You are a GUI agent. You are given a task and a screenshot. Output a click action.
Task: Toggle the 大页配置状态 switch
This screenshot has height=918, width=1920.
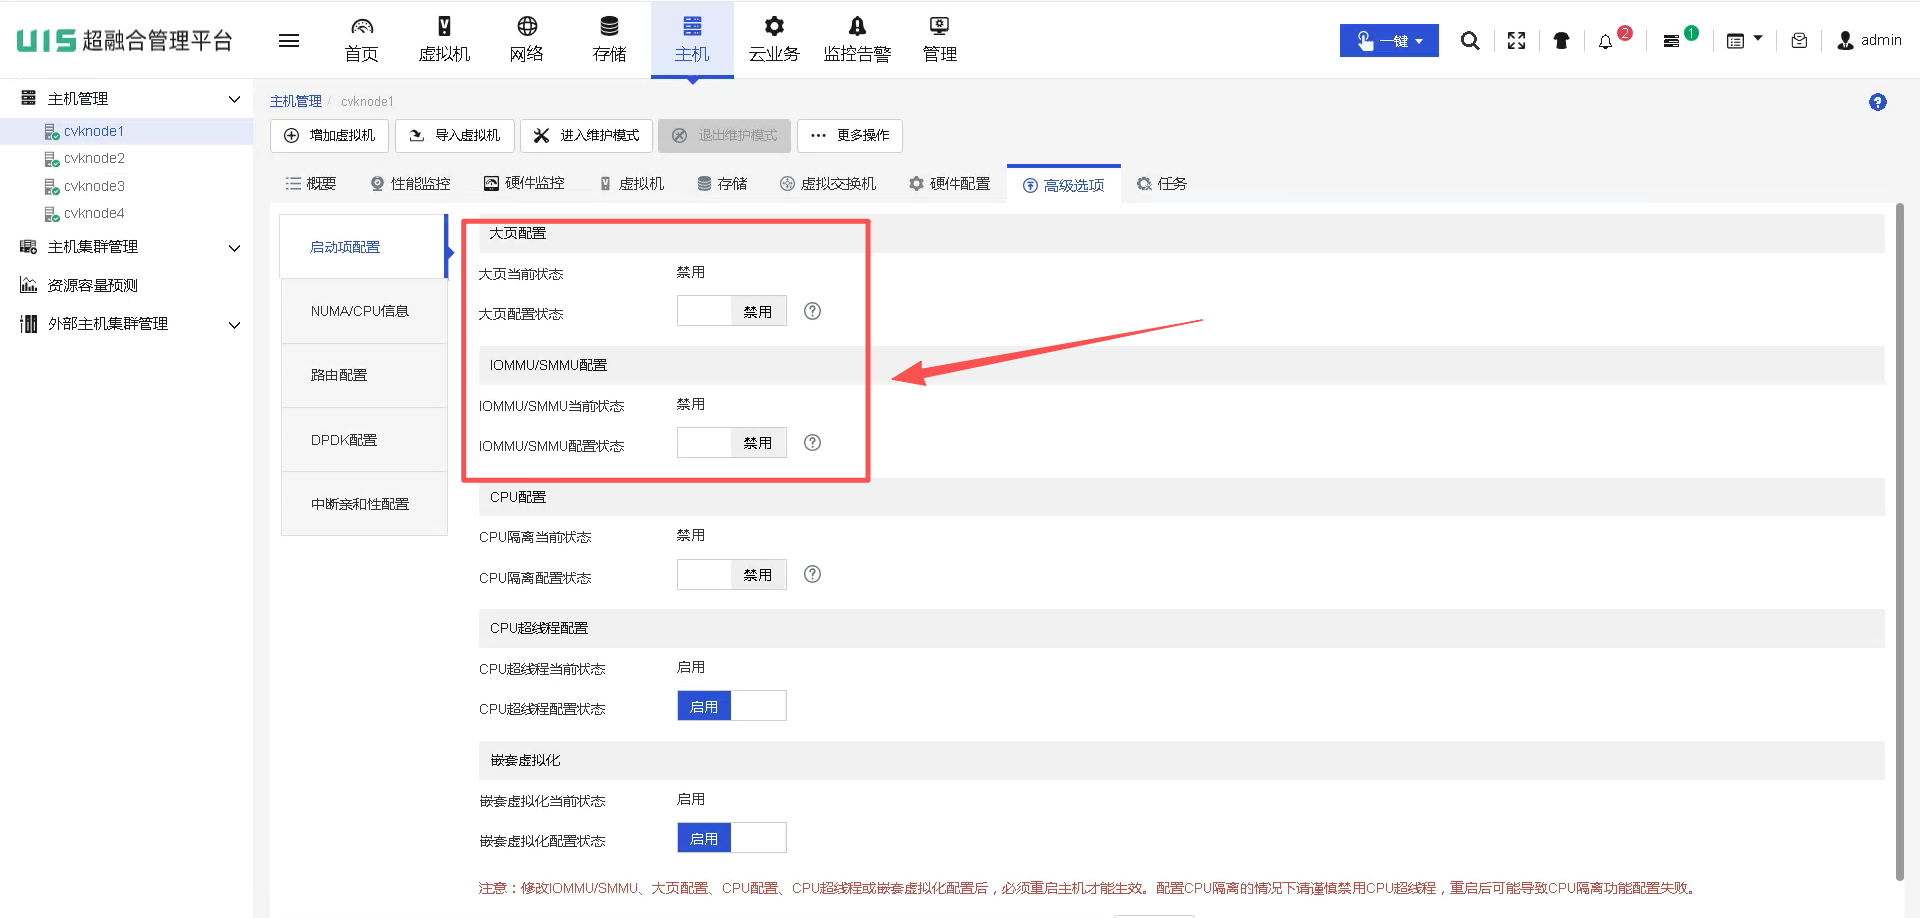tap(731, 311)
